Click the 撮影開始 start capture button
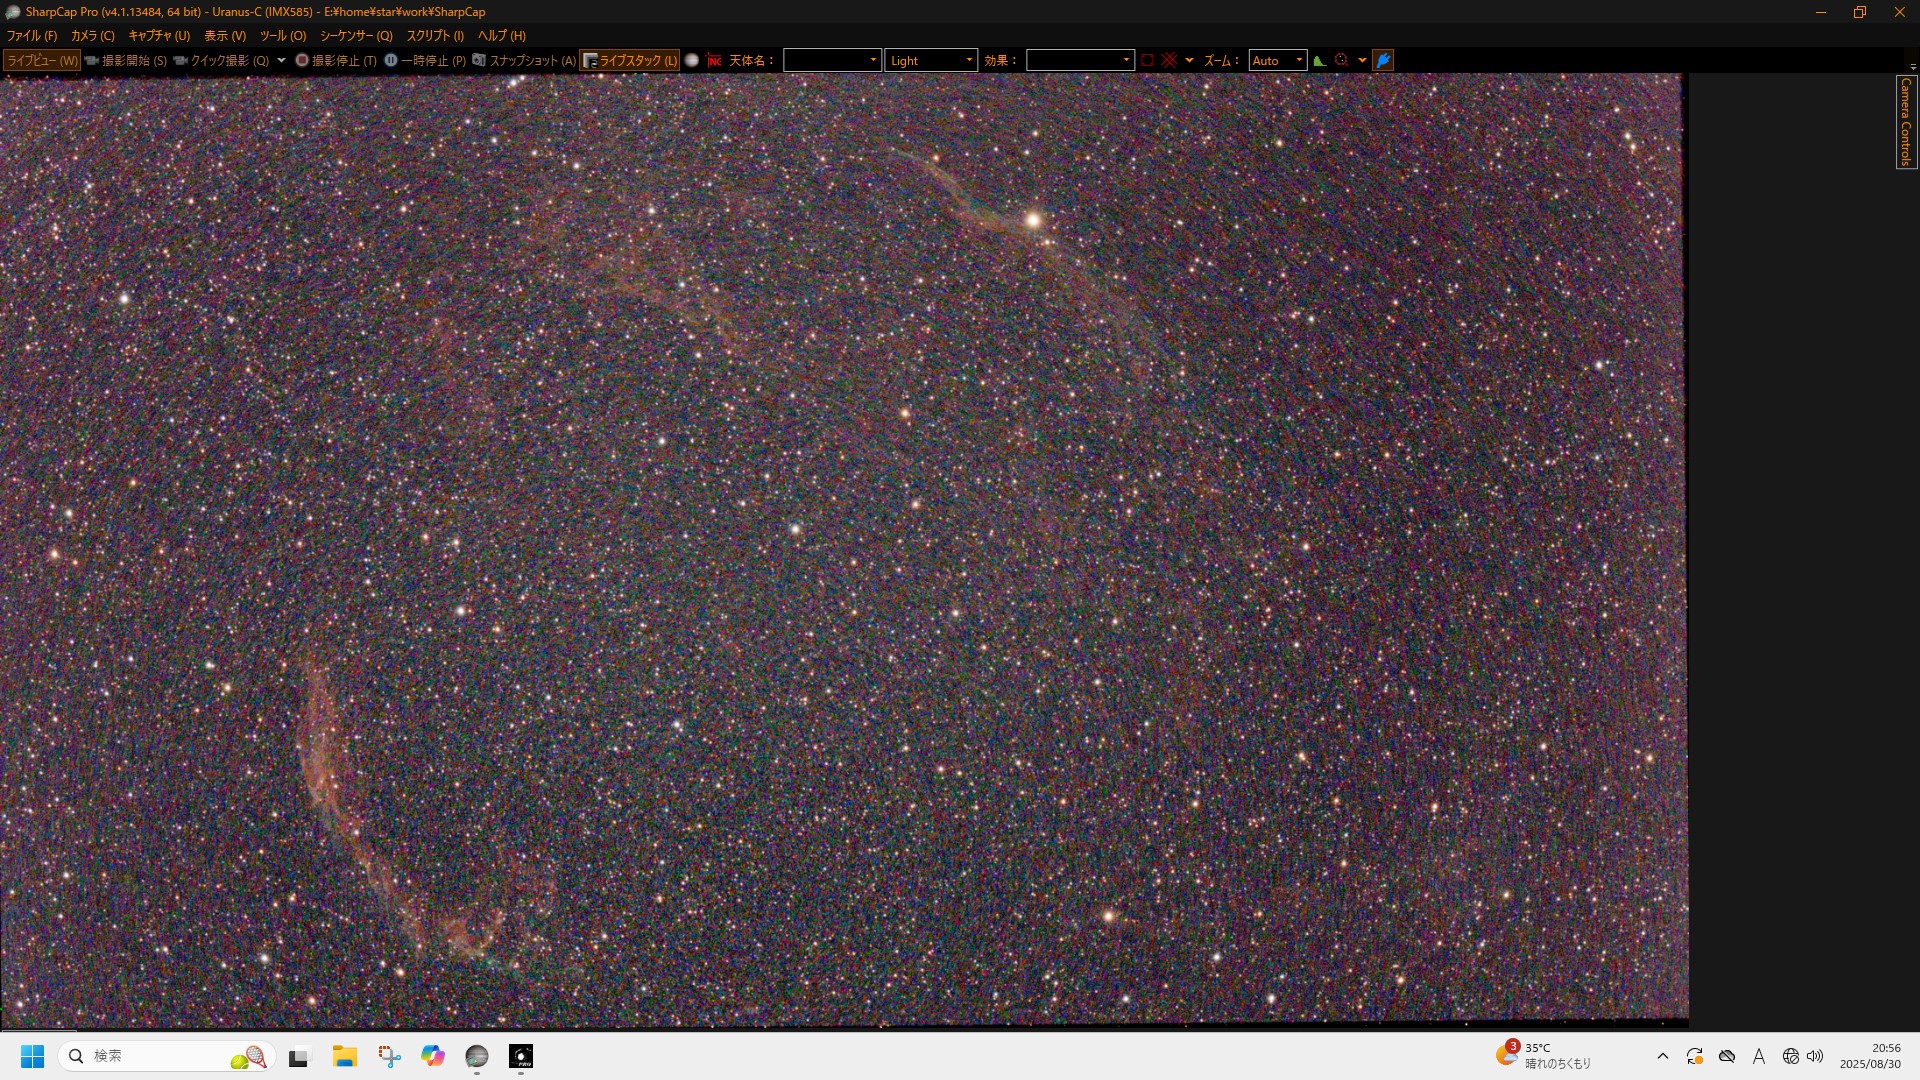The width and height of the screenshot is (1920, 1080). coord(126,61)
